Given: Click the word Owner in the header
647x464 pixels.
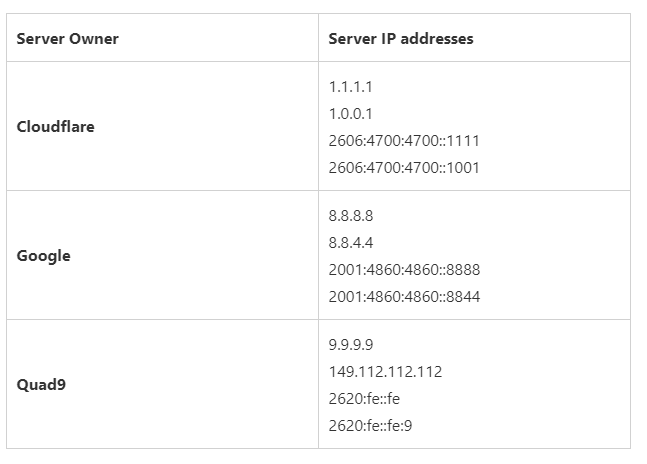Looking at the screenshot, I should point(94,38).
